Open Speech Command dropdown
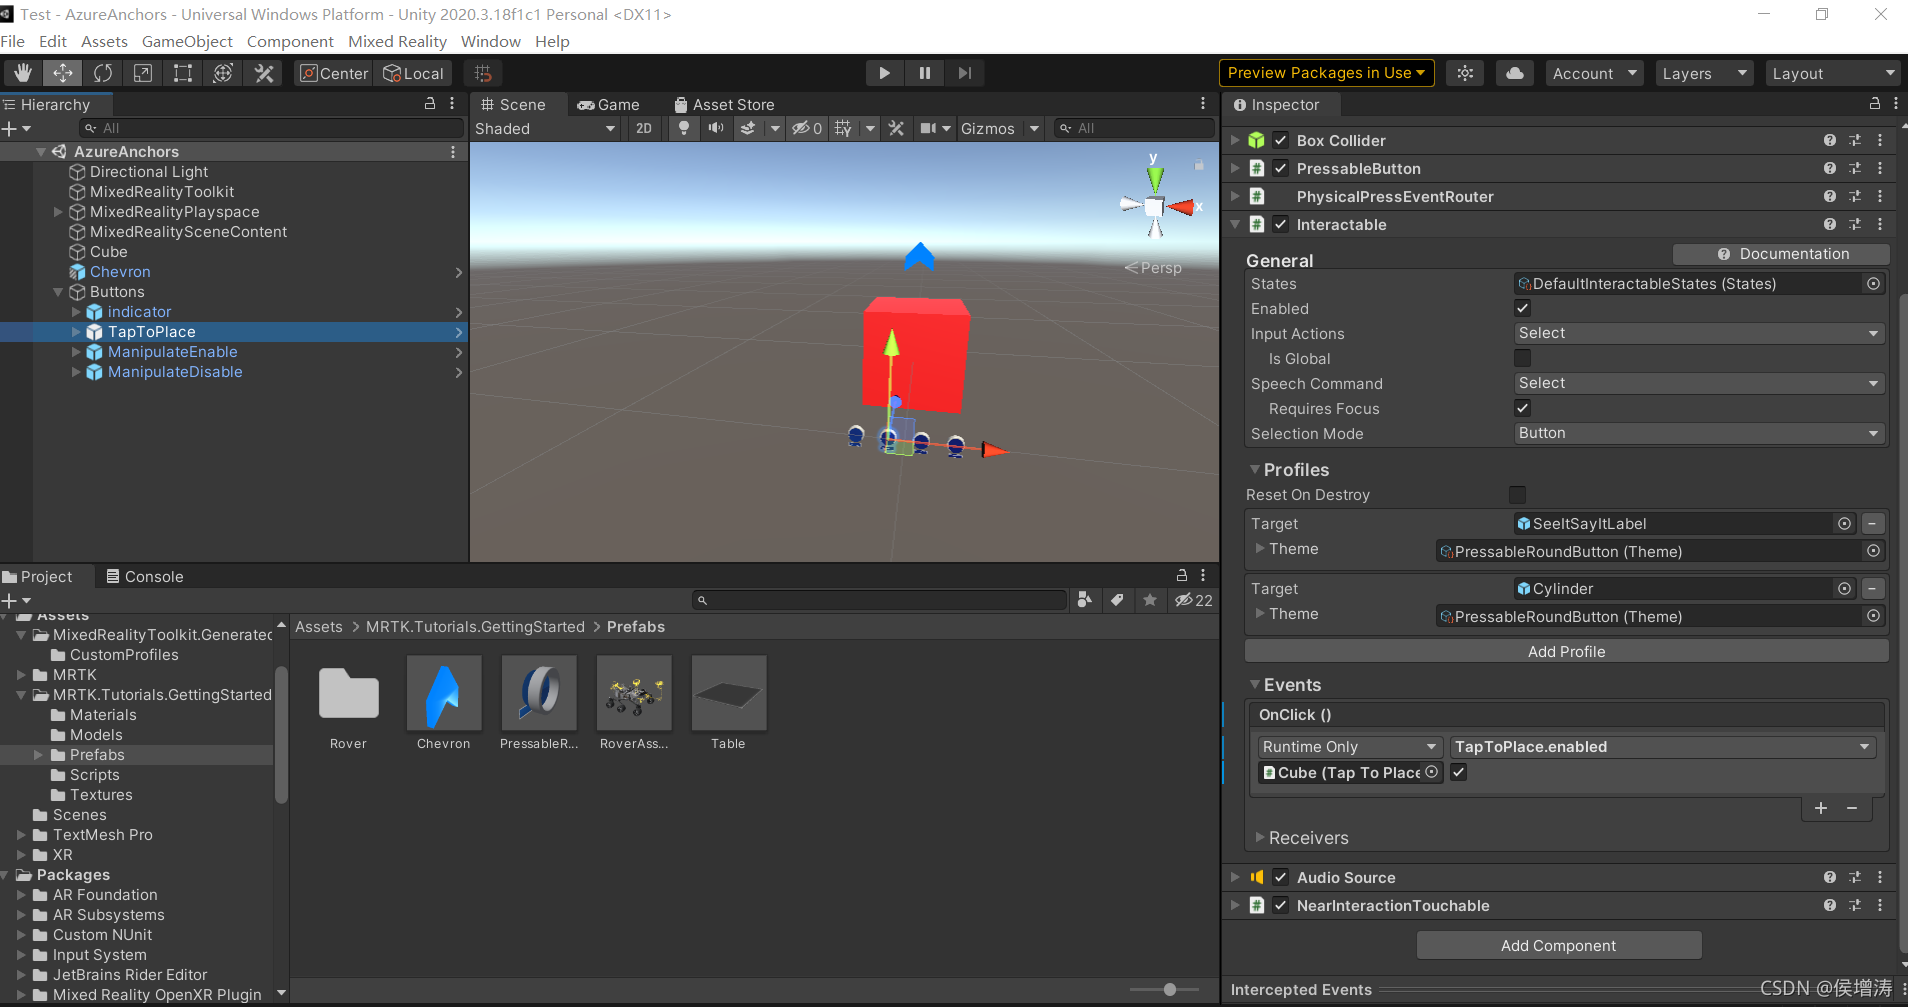 point(1699,383)
